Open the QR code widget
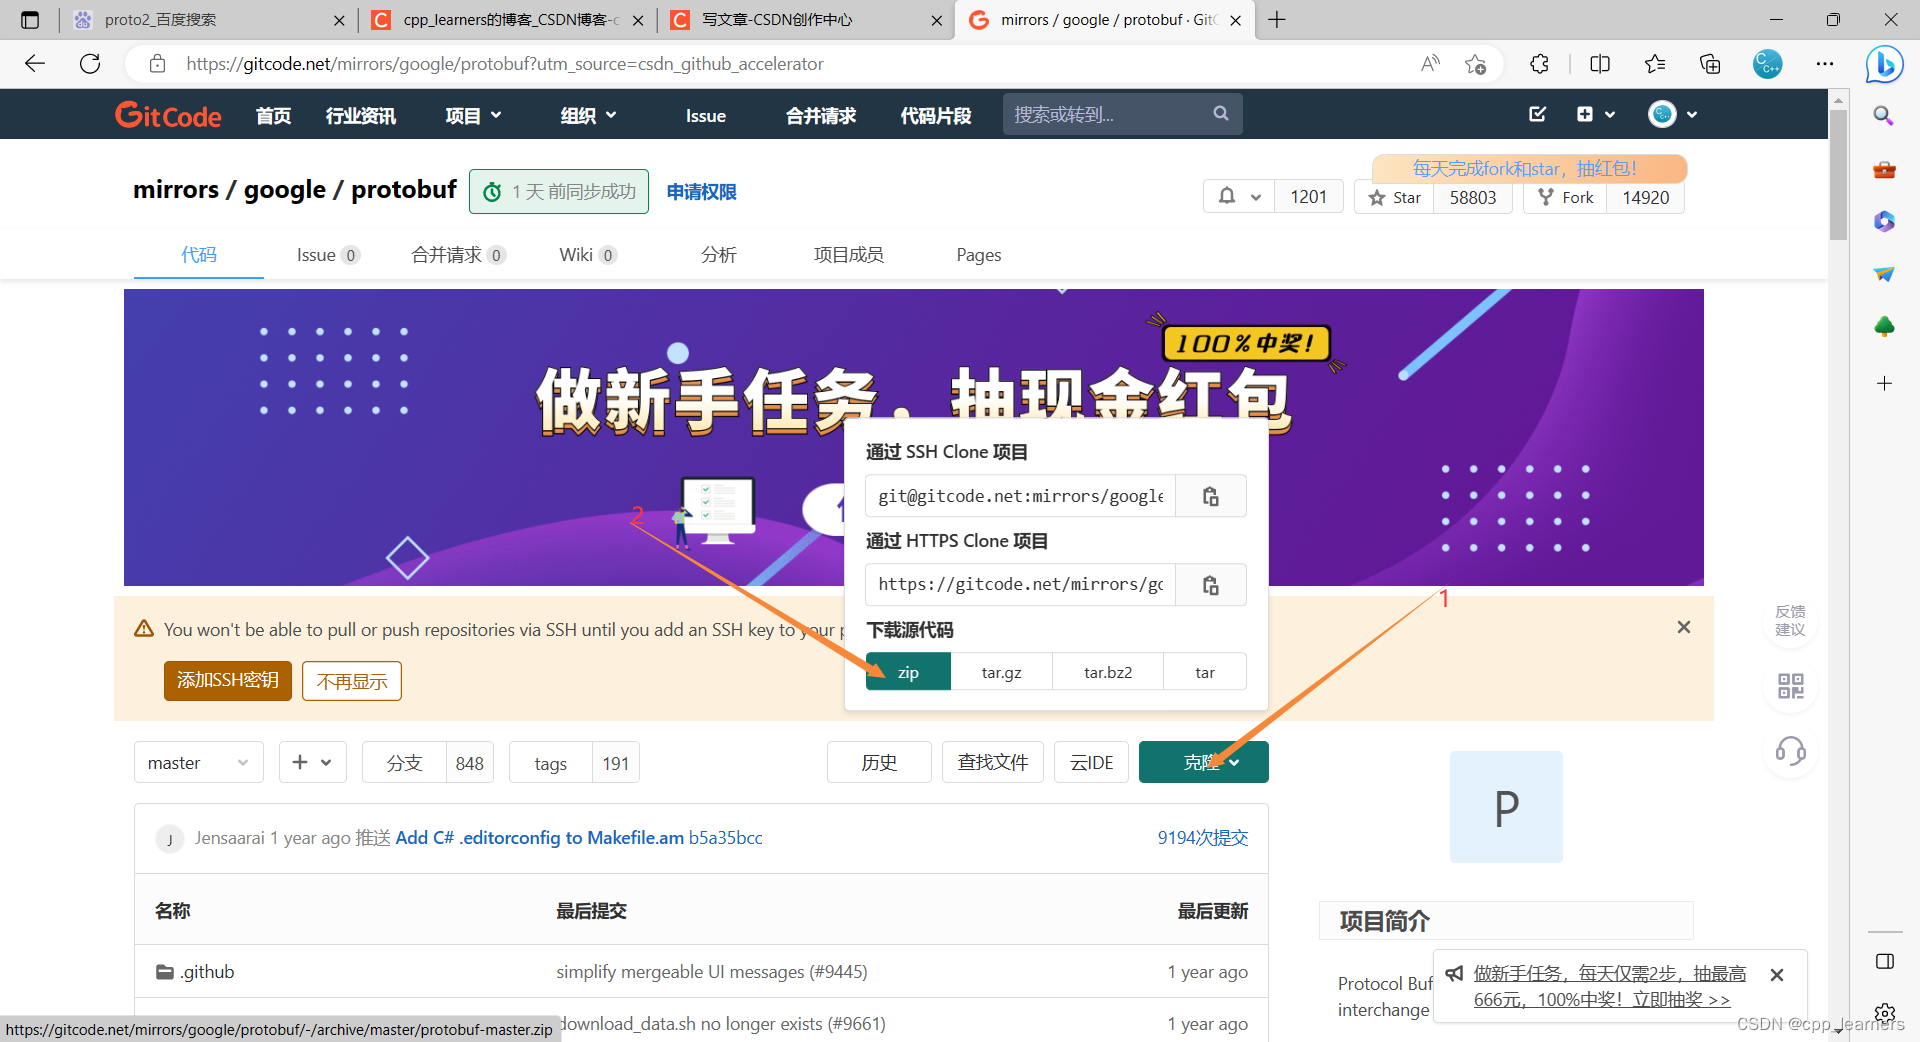1920x1042 pixels. tap(1790, 686)
